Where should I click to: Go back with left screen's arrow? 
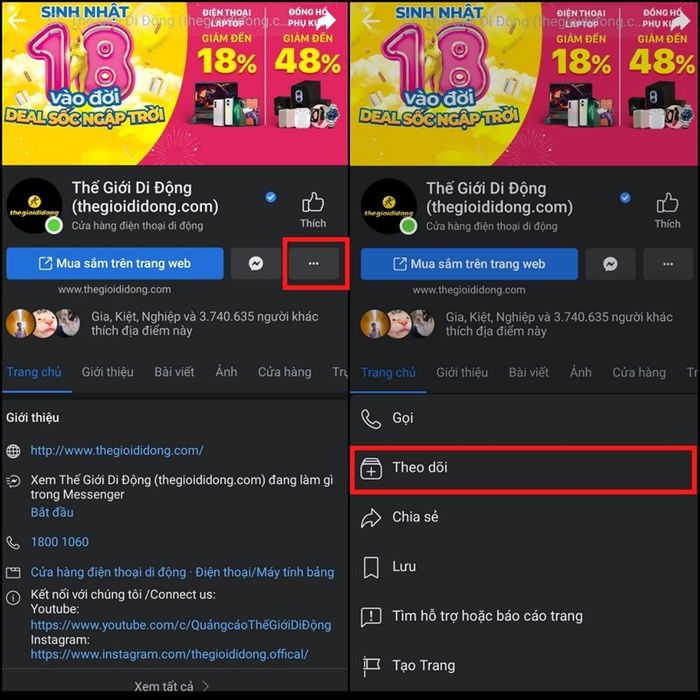coord(17,20)
